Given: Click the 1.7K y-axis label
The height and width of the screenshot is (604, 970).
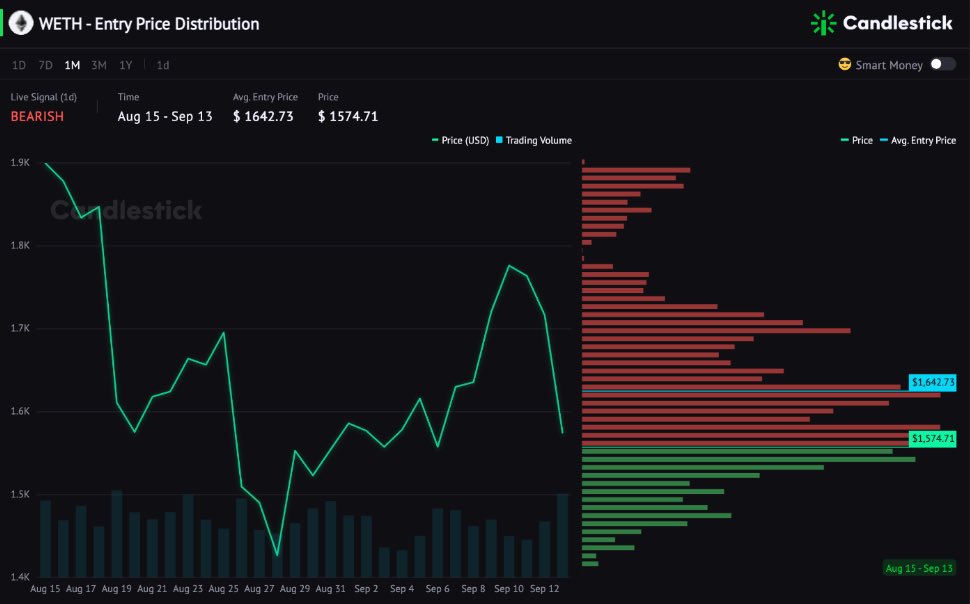Looking at the screenshot, I should coord(20,328).
